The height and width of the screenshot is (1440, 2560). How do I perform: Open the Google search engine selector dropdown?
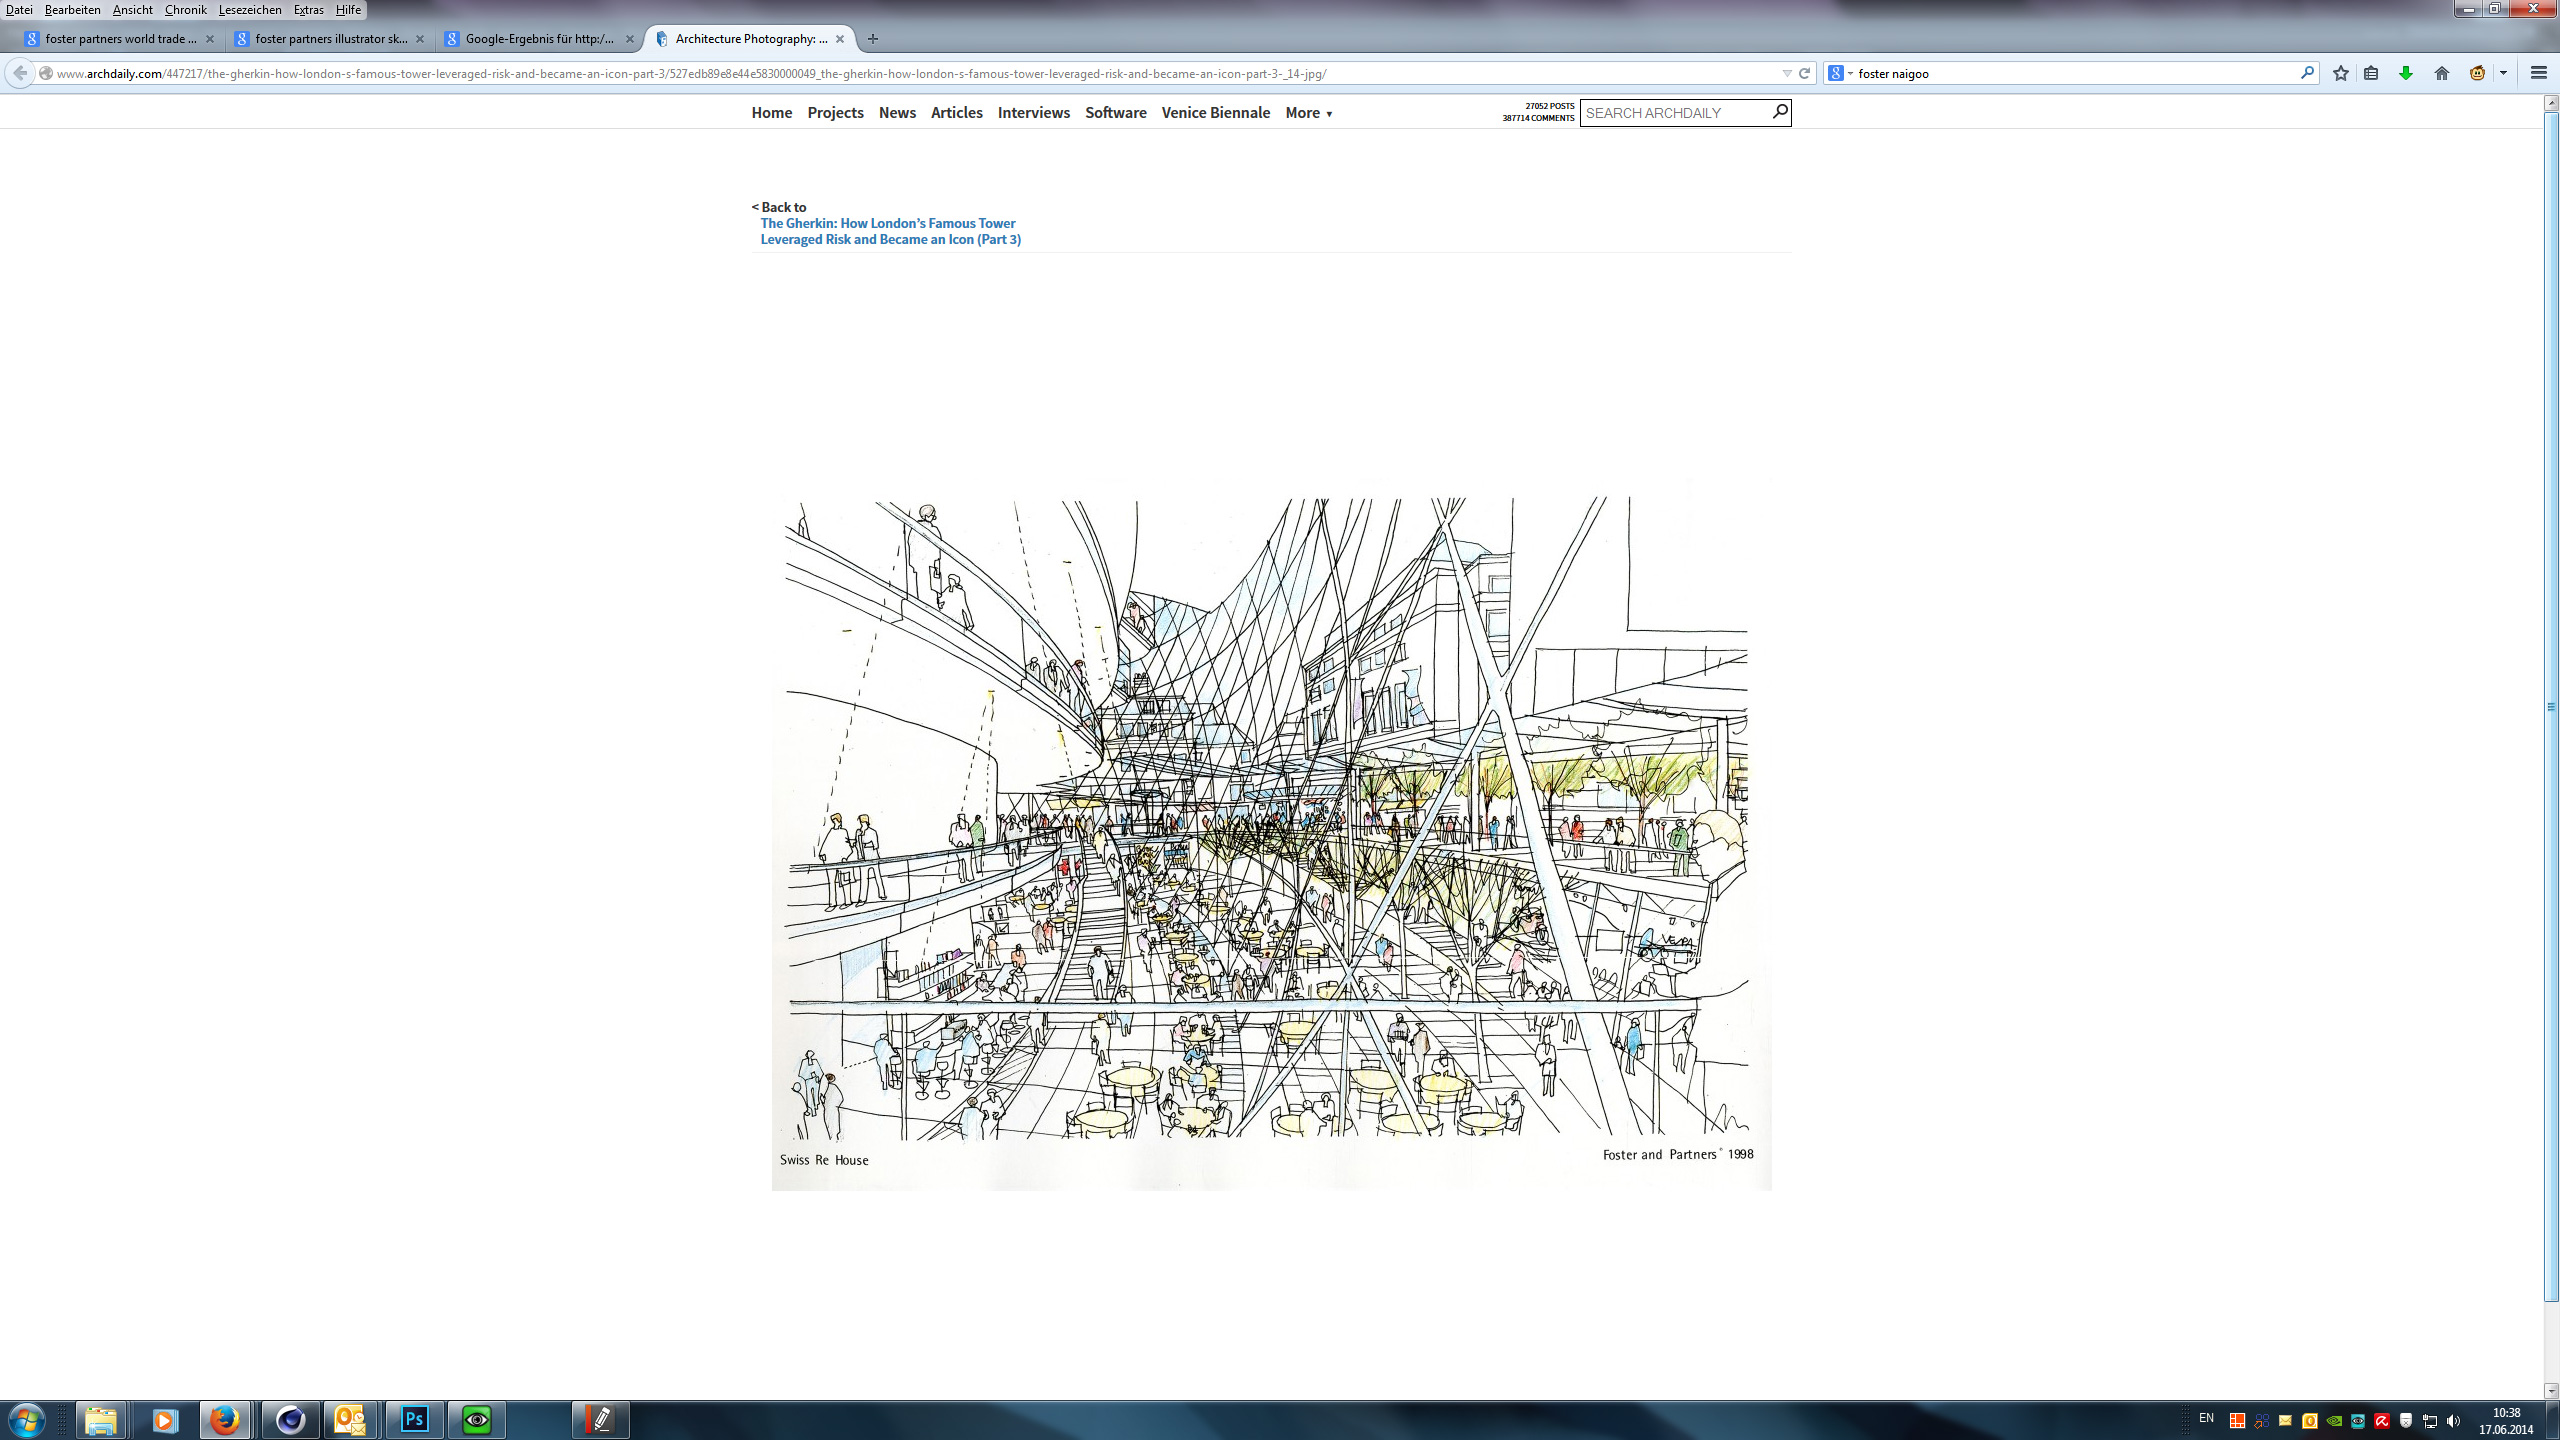1850,73
